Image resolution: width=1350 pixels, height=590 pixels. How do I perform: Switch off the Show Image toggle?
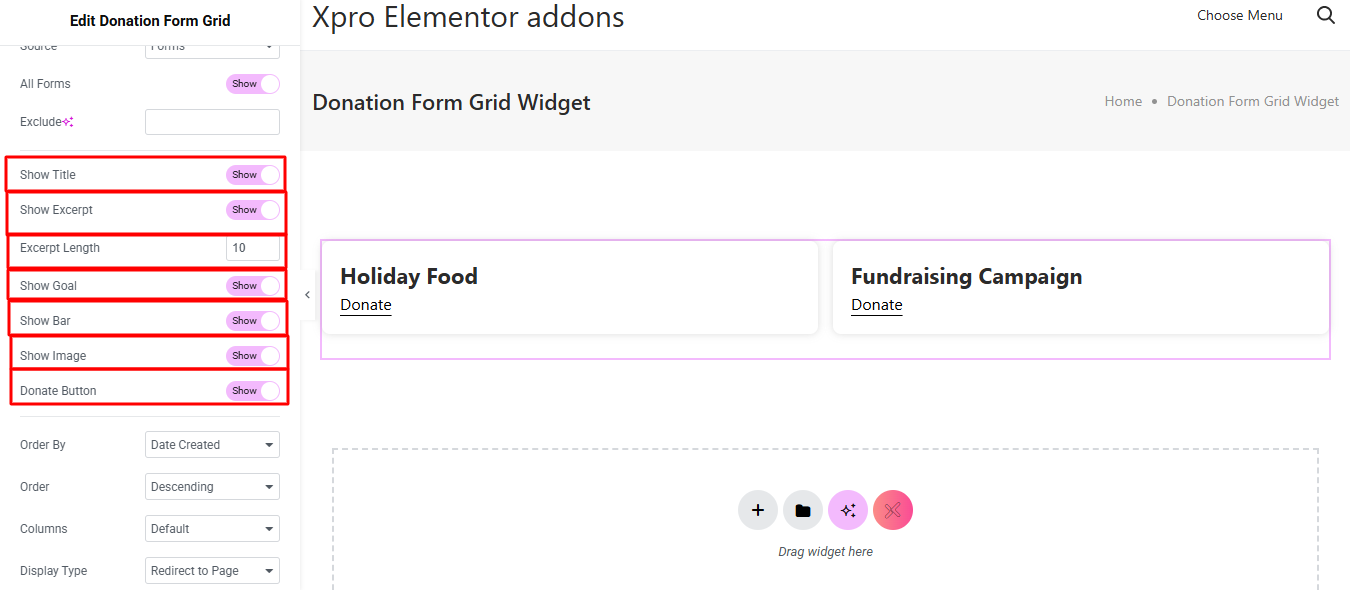tap(252, 356)
